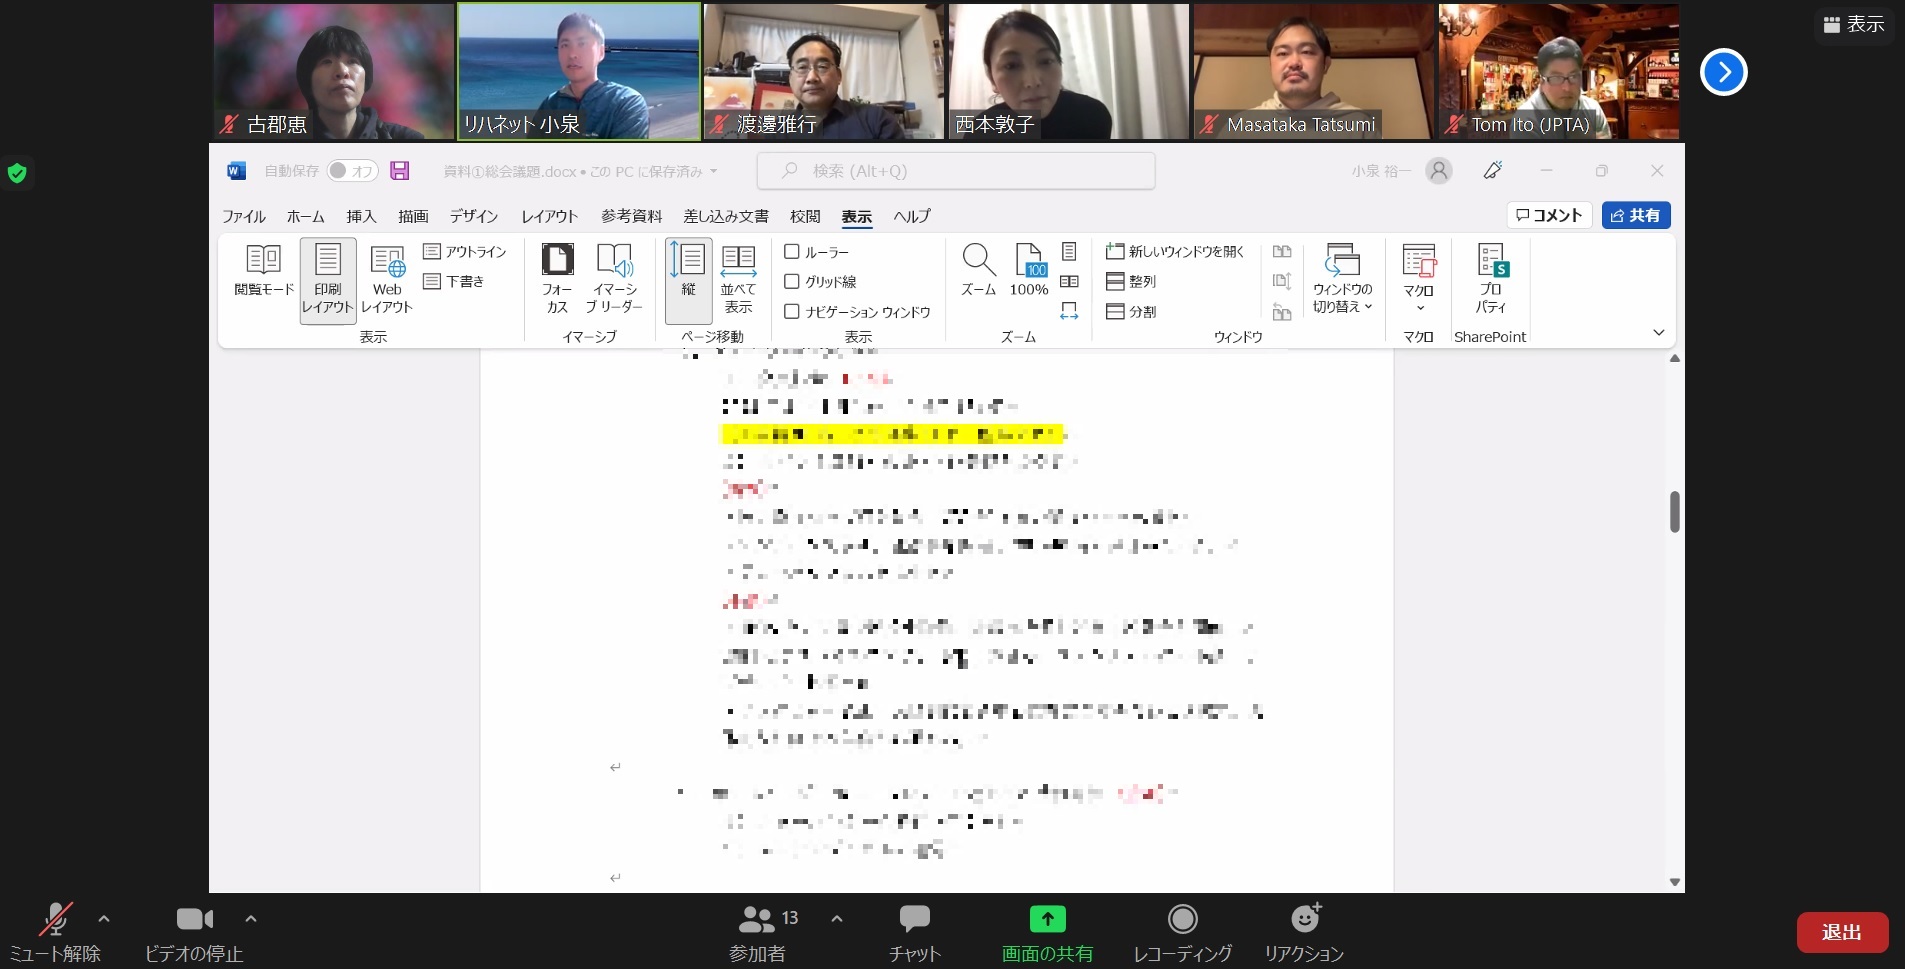Image resolution: width=1905 pixels, height=969 pixels.
Task: Unmute microphone (ミュート解除)
Action: coord(55,934)
